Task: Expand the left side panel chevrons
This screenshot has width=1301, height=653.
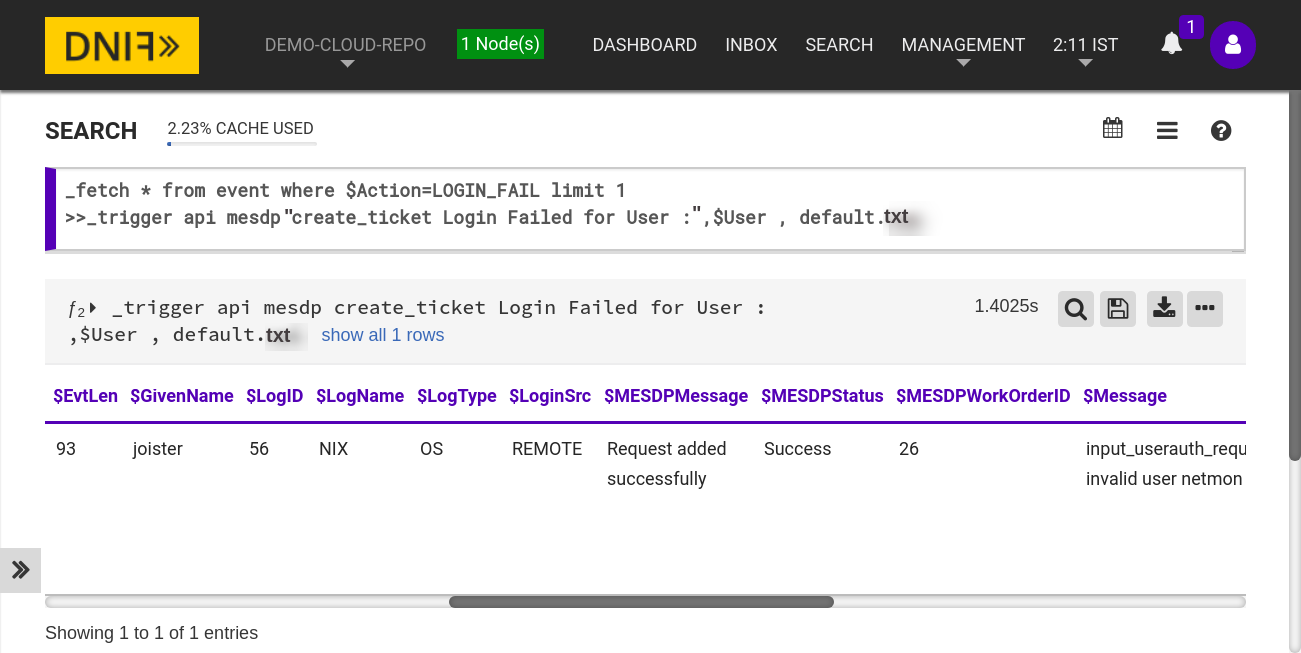Action: tap(20, 570)
